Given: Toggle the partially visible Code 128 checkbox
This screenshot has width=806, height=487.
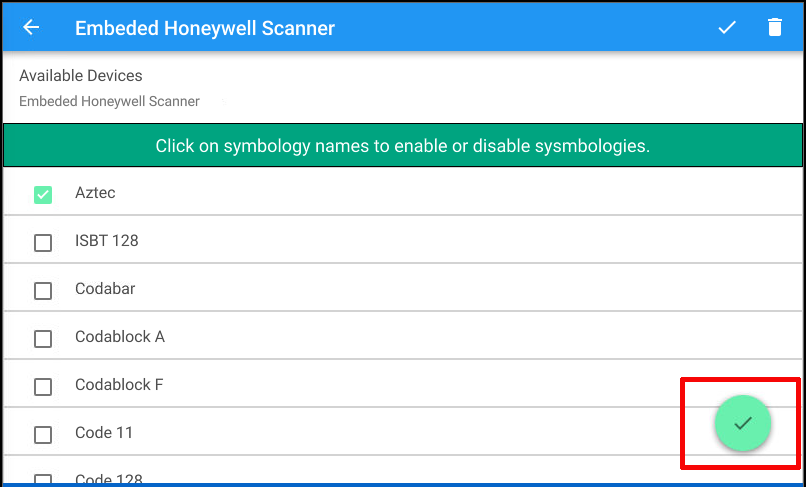Looking at the screenshot, I should coord(43,479).
